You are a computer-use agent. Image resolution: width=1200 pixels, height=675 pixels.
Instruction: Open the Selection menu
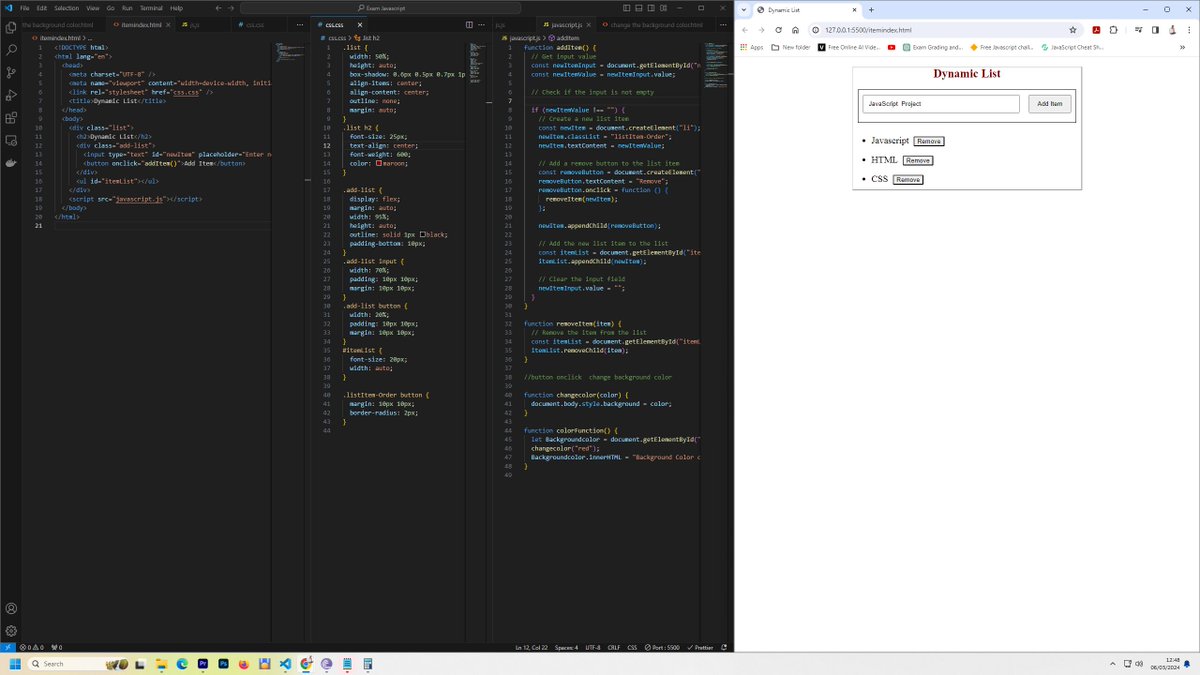(x=66, y=8)
